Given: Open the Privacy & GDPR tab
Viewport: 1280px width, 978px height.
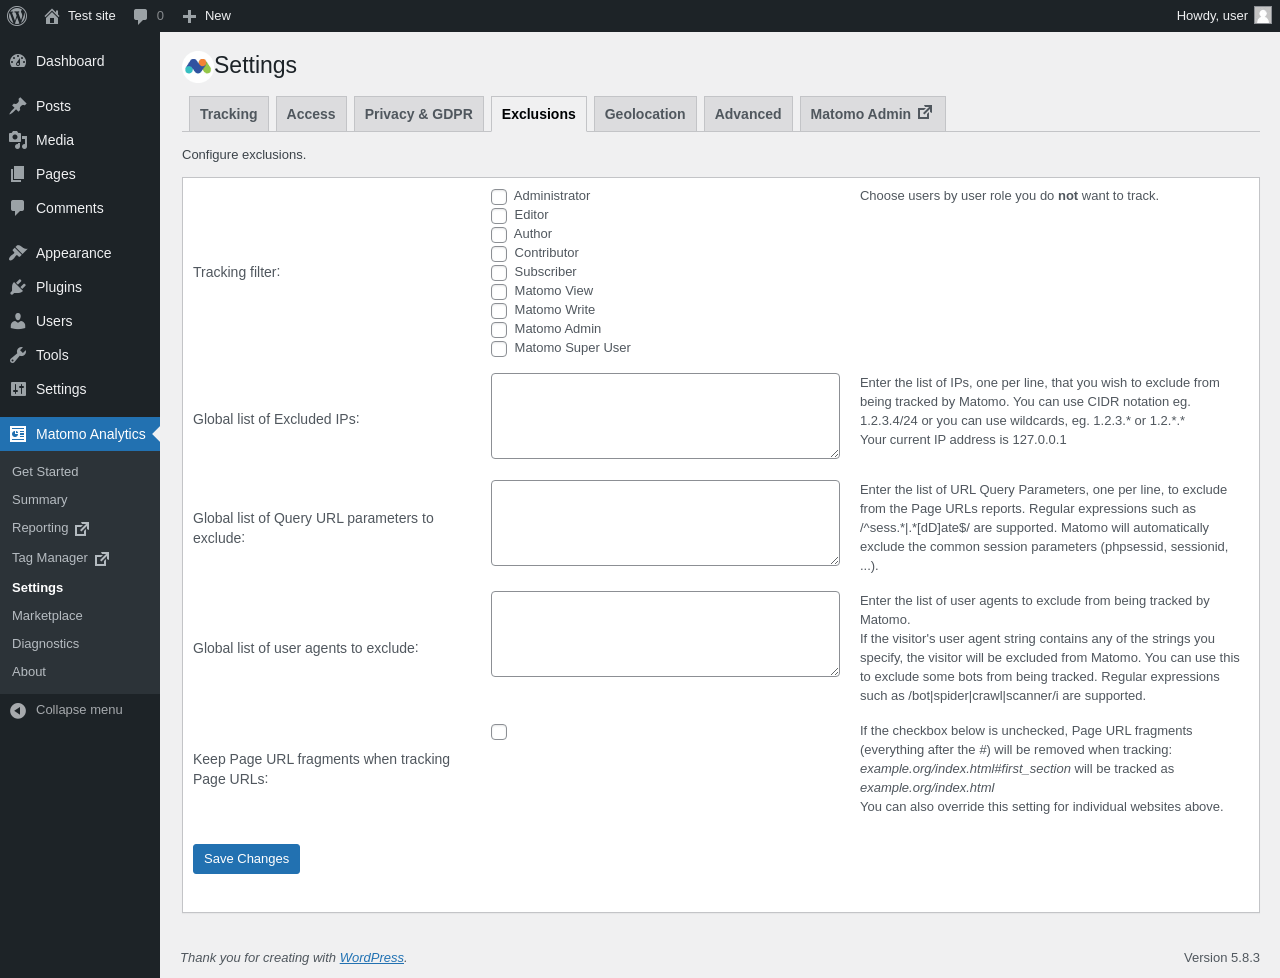Looking at the screenshot, I should click(x=419, y=114).
